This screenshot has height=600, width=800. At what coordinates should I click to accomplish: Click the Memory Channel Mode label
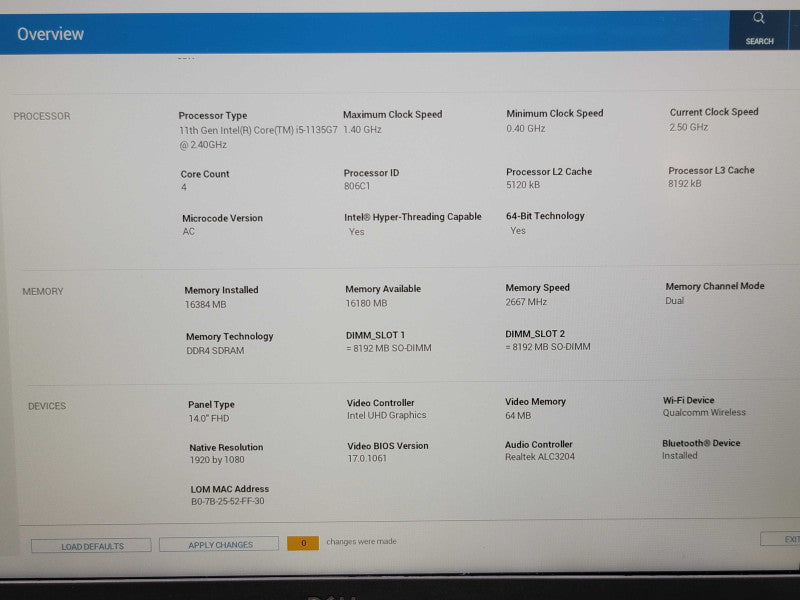point(715,286)
